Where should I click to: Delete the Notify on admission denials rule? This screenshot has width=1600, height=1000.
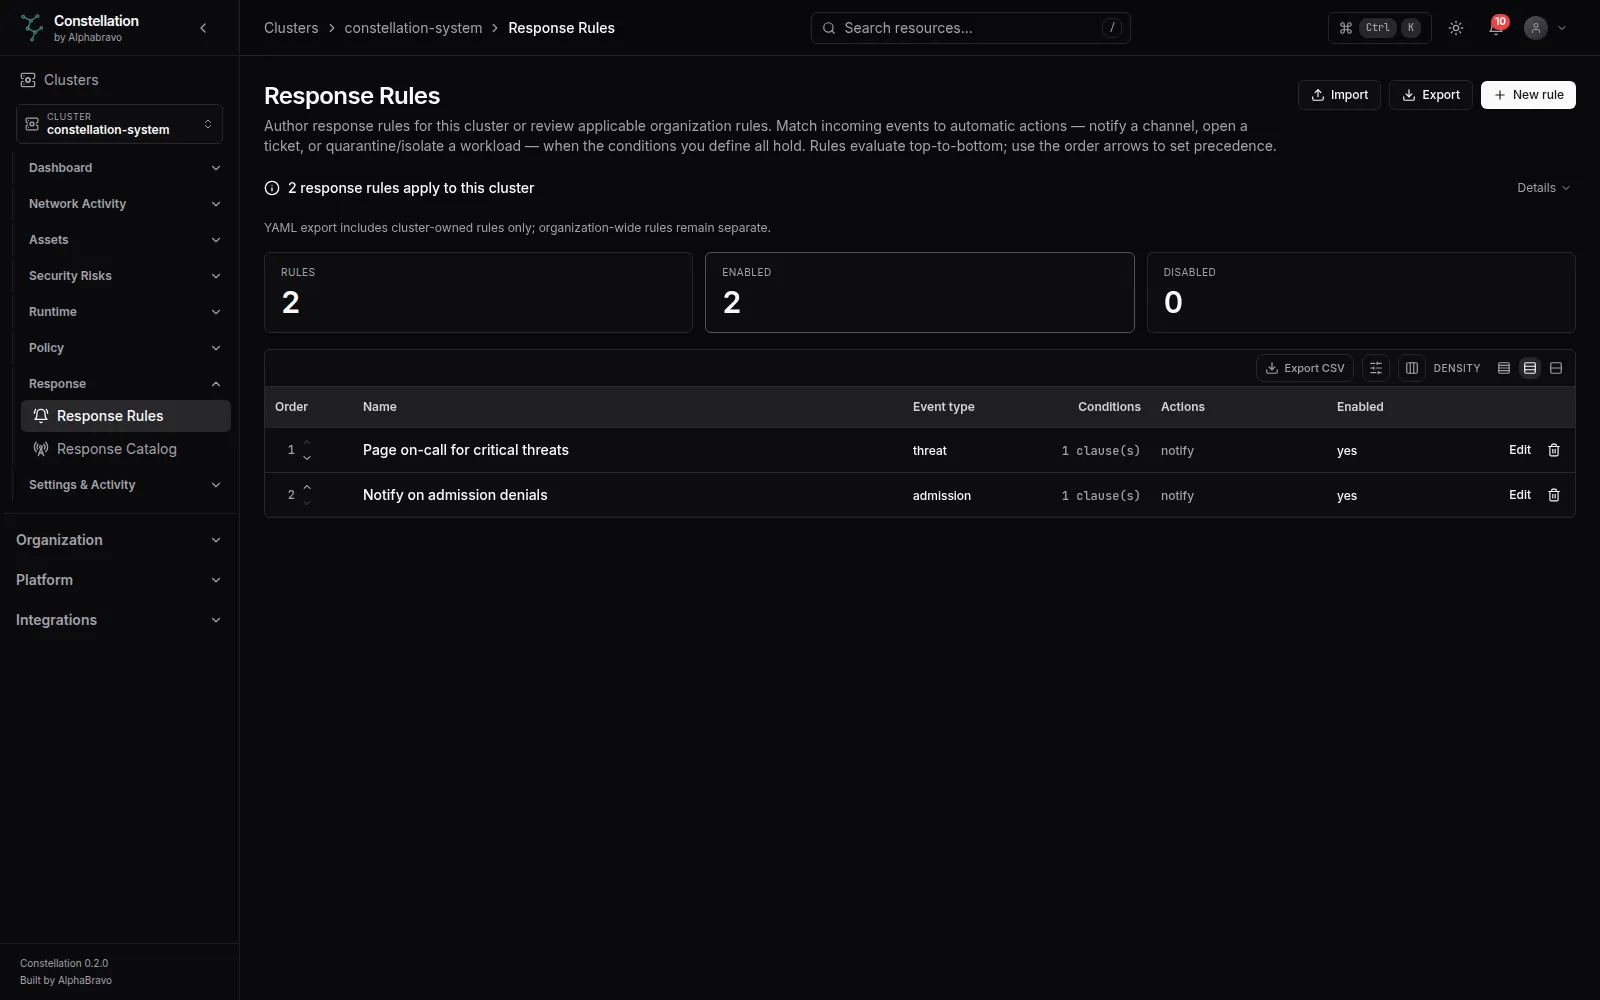1554,495
